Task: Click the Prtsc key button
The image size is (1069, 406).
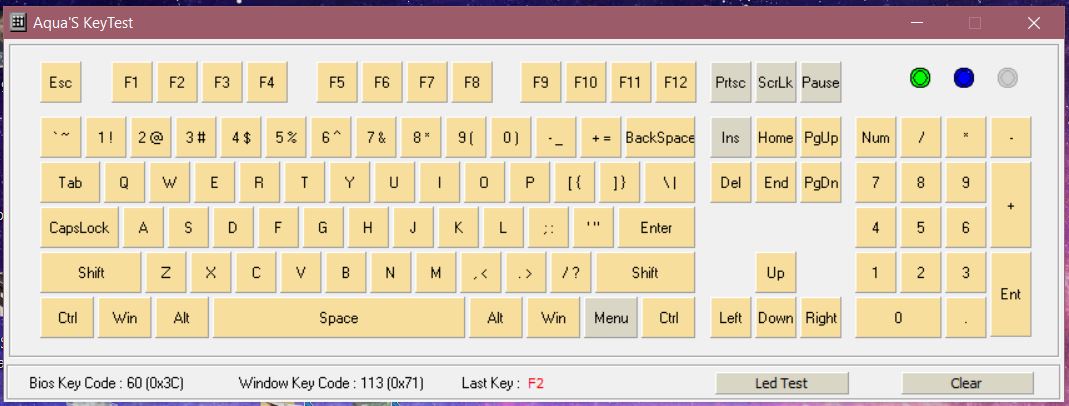Action: pyautogui.click(x=731, y=82)
